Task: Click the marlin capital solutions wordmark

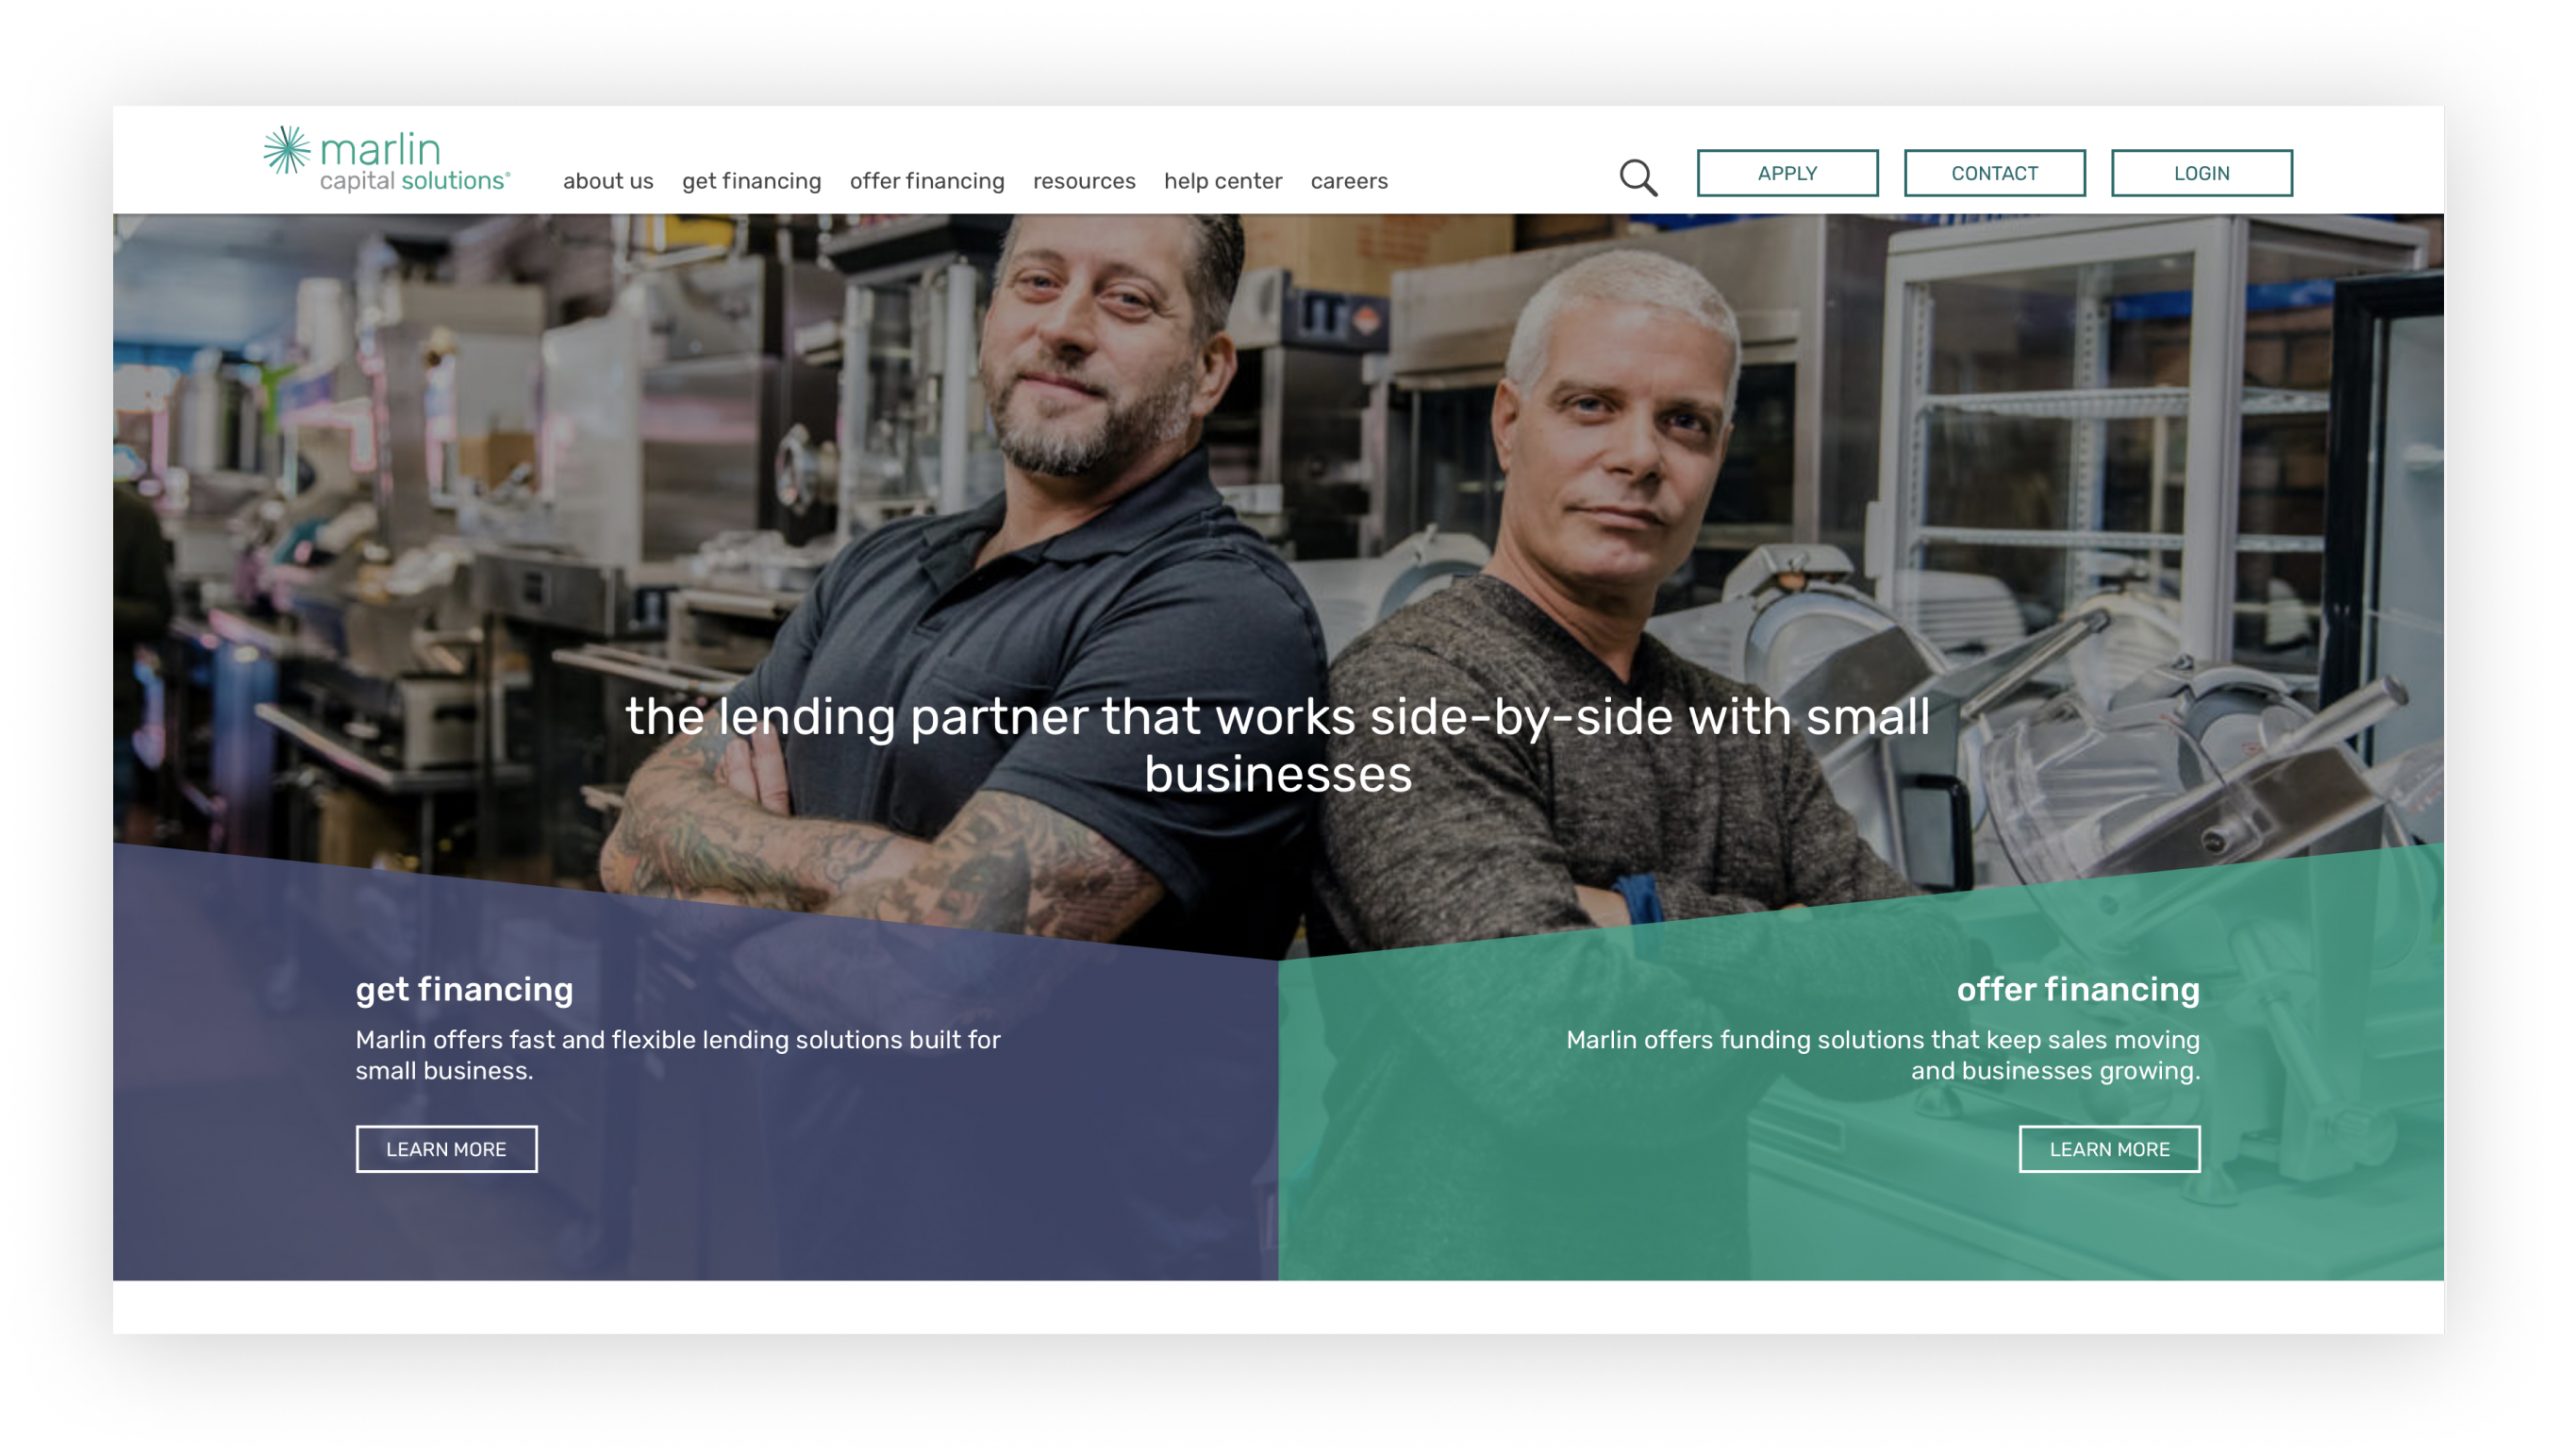Action: click(x=414, y=160)
